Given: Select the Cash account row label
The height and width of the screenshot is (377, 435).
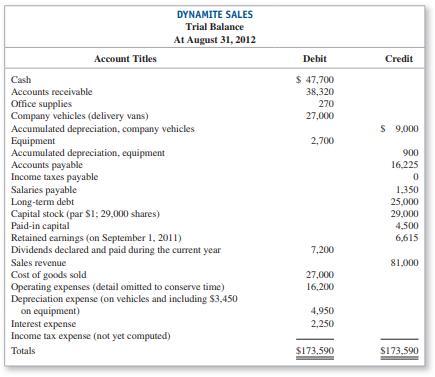Looking at the screenshot, I should tap(21, 80).
